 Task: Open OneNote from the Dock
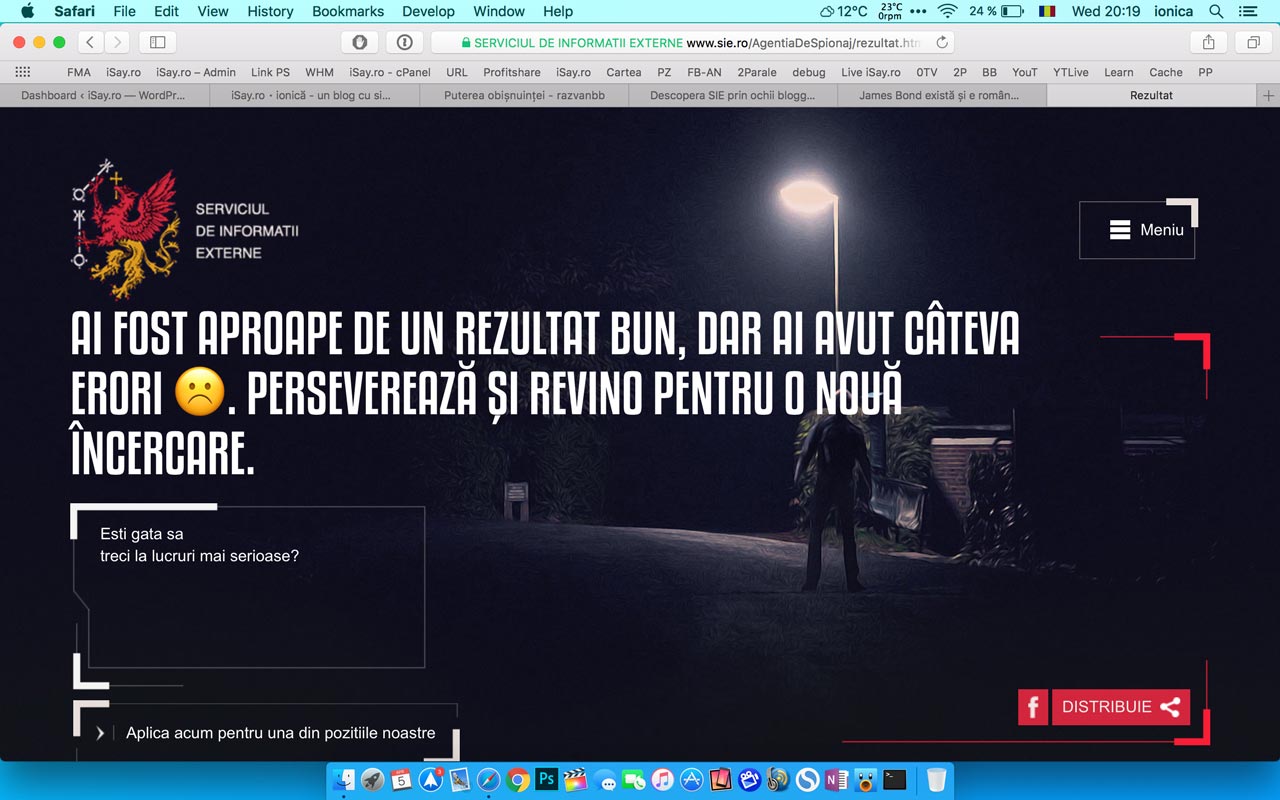(x=836, y=780)
